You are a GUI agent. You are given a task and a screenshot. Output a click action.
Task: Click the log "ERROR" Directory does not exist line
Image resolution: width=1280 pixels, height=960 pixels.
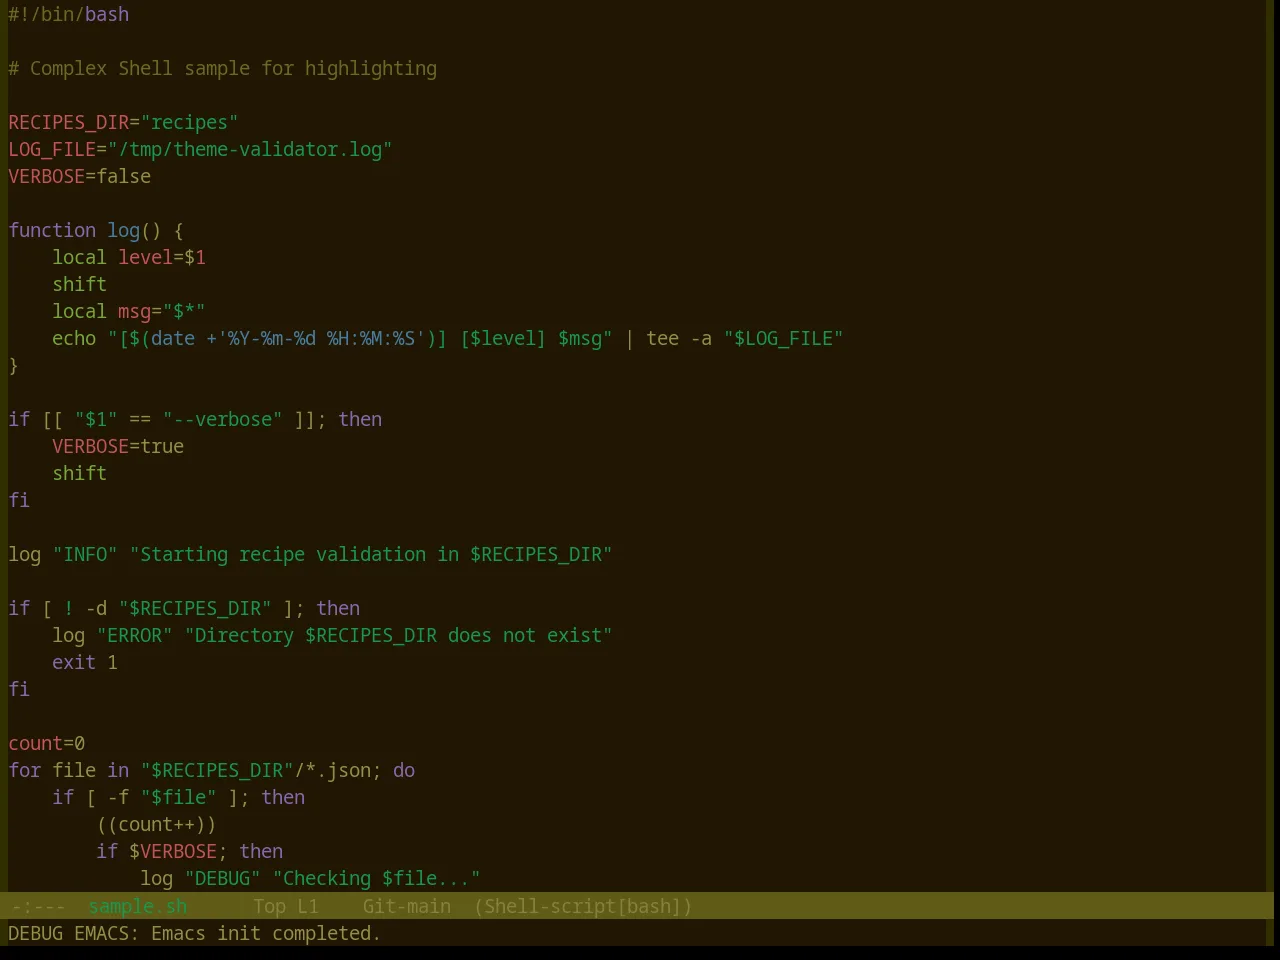pos(332,635)
